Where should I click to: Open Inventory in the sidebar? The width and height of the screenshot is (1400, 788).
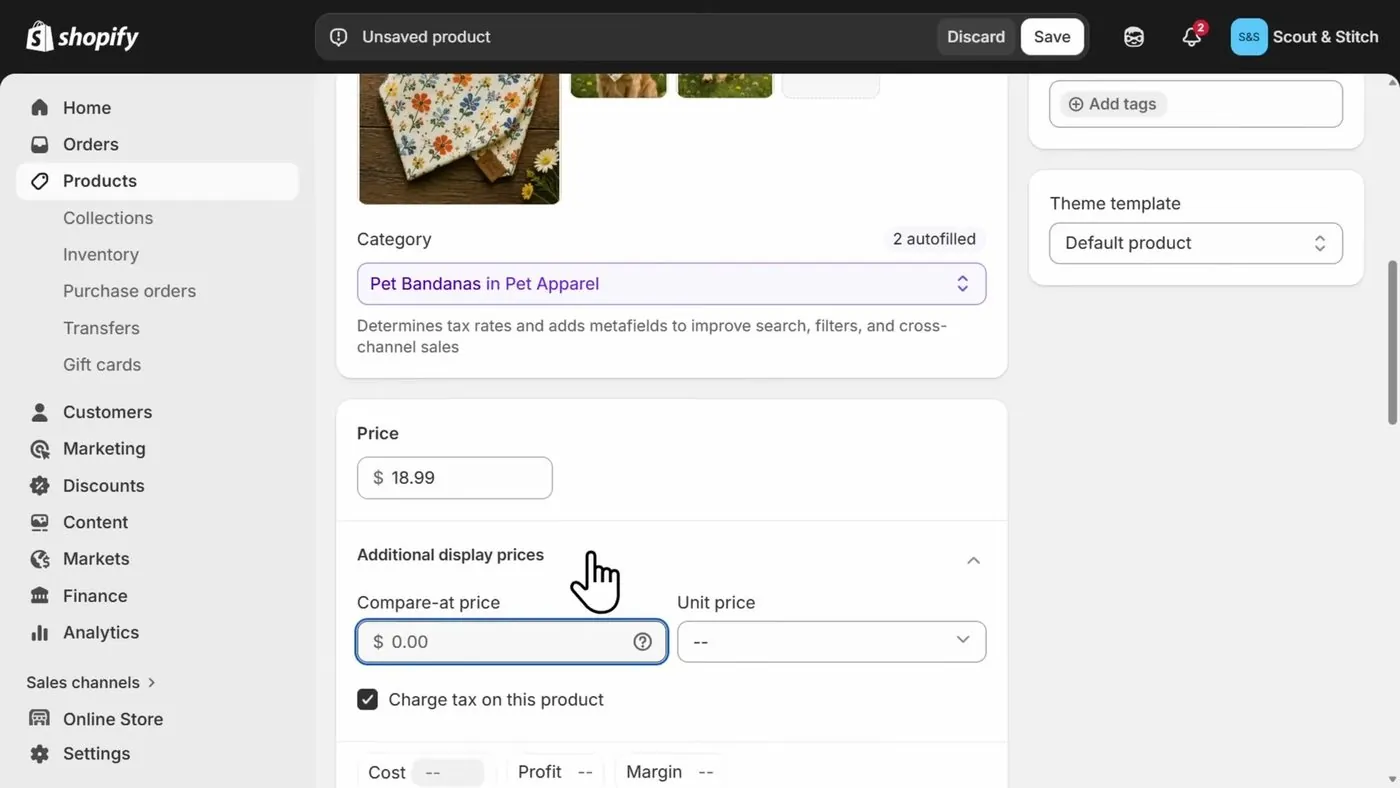coord(101,255)
